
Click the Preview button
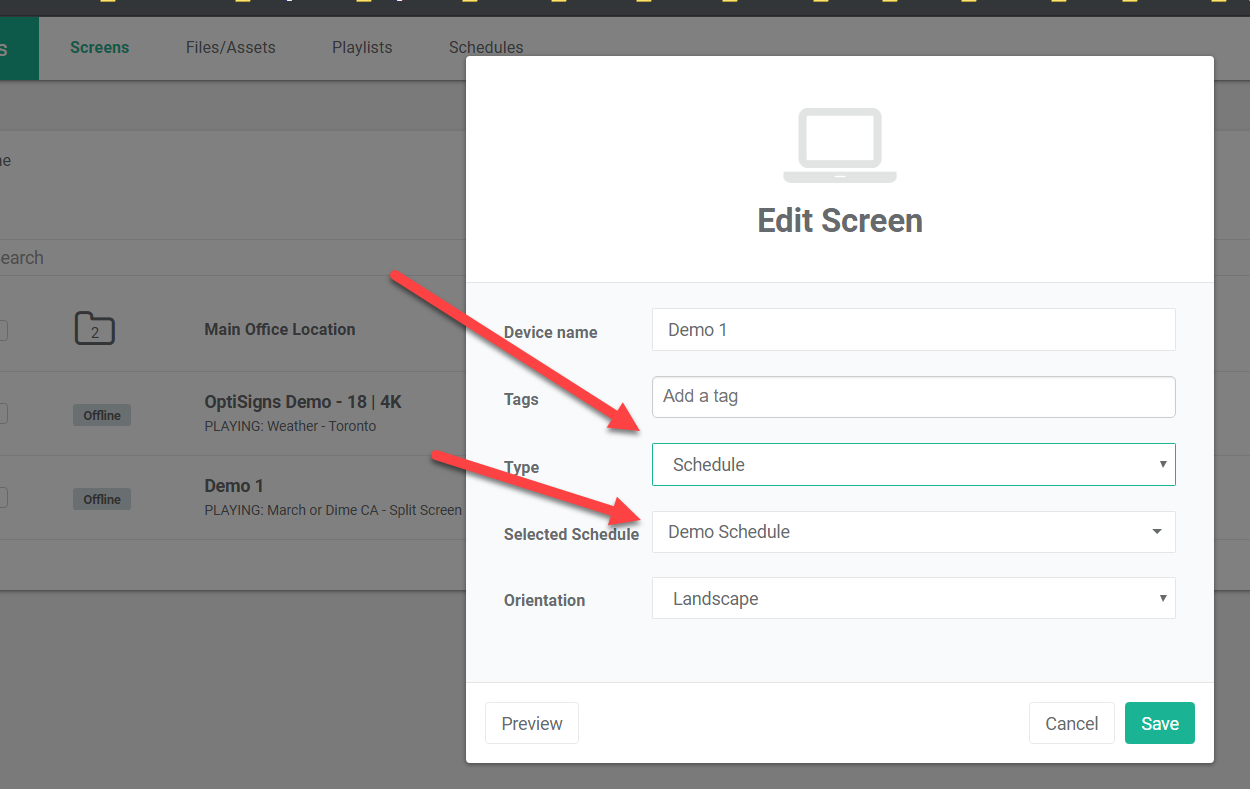(x=531, y=722)
